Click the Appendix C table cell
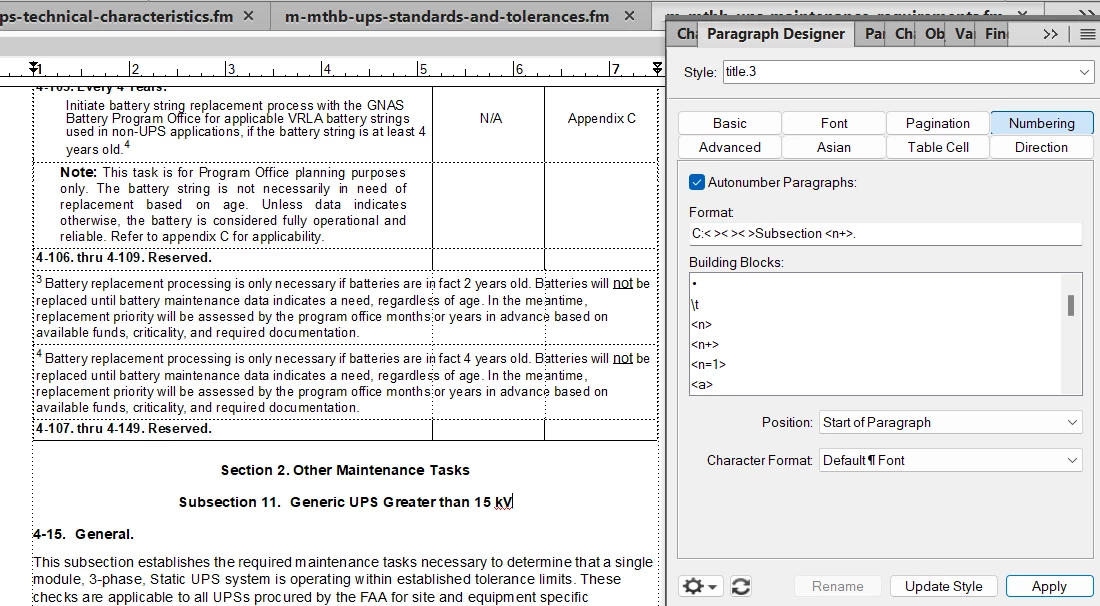The height and width of the screenshot is (606, 1100). [x=601, y=119]
